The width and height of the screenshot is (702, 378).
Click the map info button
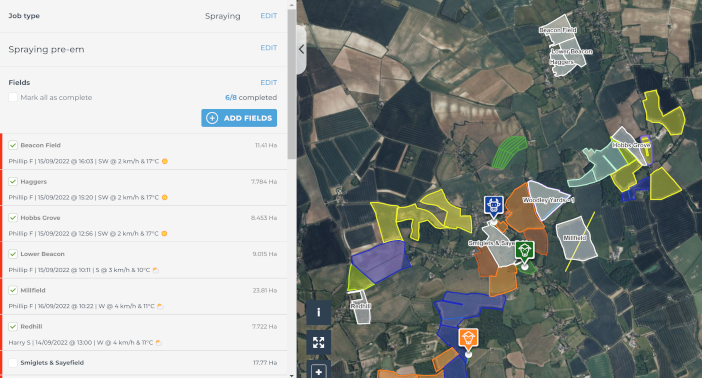[318, 312]
